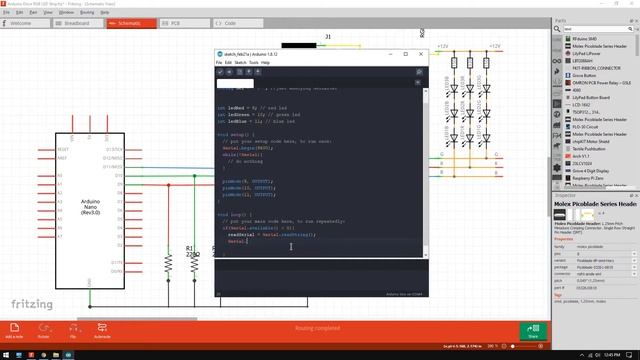The width and height of the screenshot is (640, 360).
Task: Move the zoom slider in the status bar
Action: 513,346
